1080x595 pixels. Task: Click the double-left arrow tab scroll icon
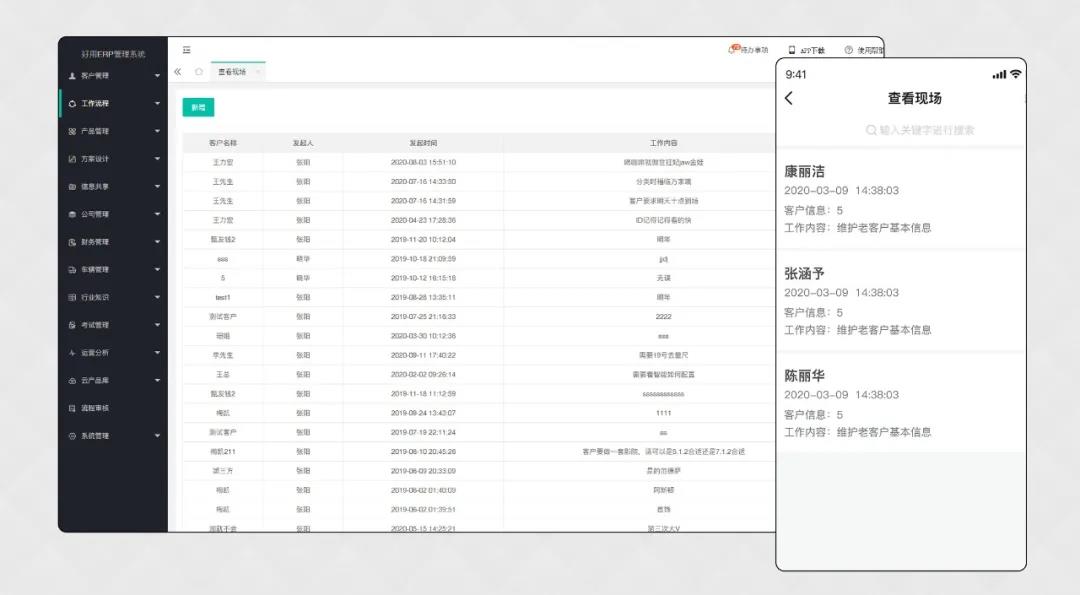(178, 72)
